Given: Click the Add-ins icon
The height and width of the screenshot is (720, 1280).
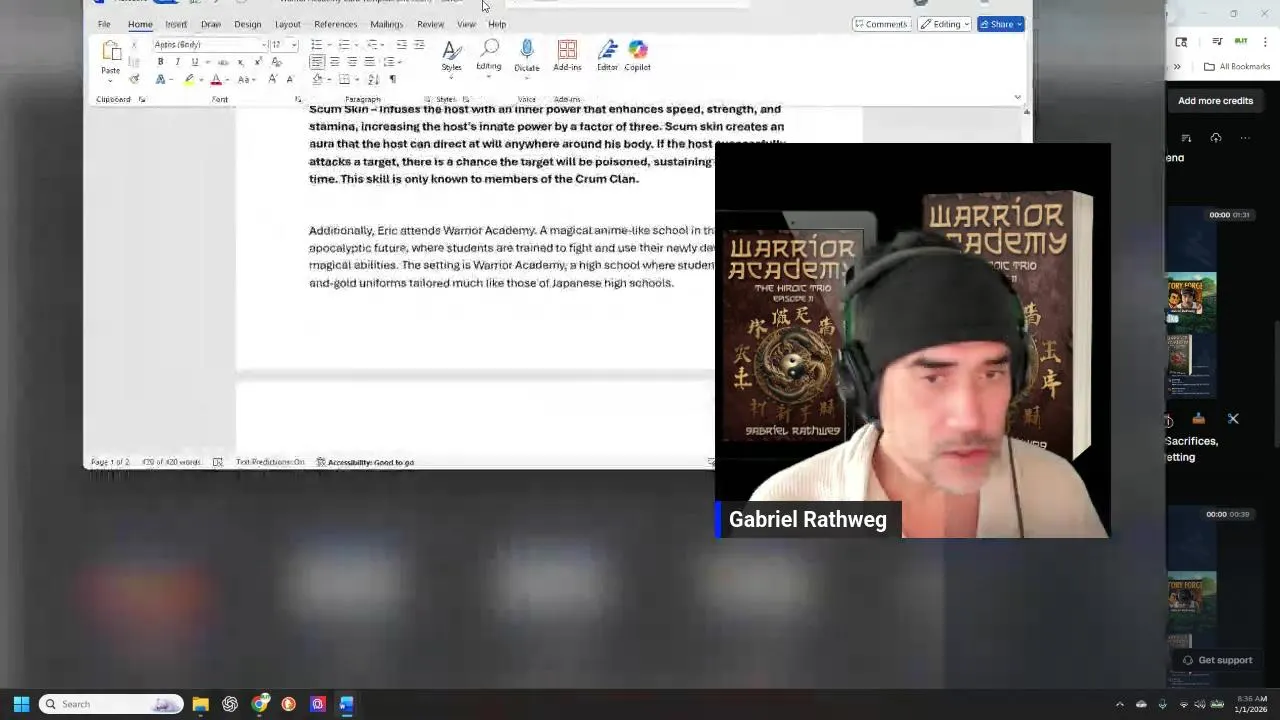Looking at the screenshot, I should tap(567, 56).
